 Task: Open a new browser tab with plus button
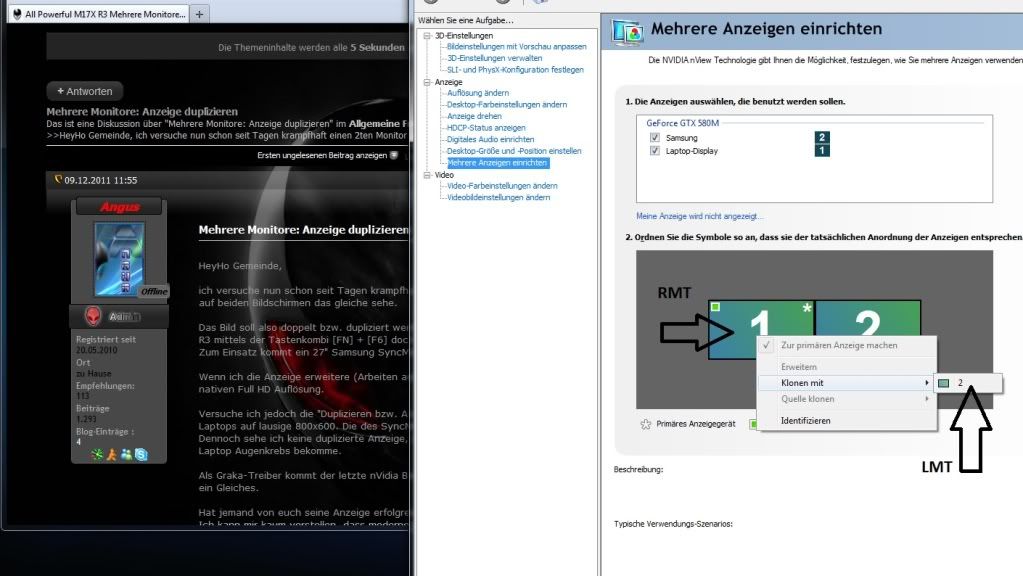click(200, 14)
